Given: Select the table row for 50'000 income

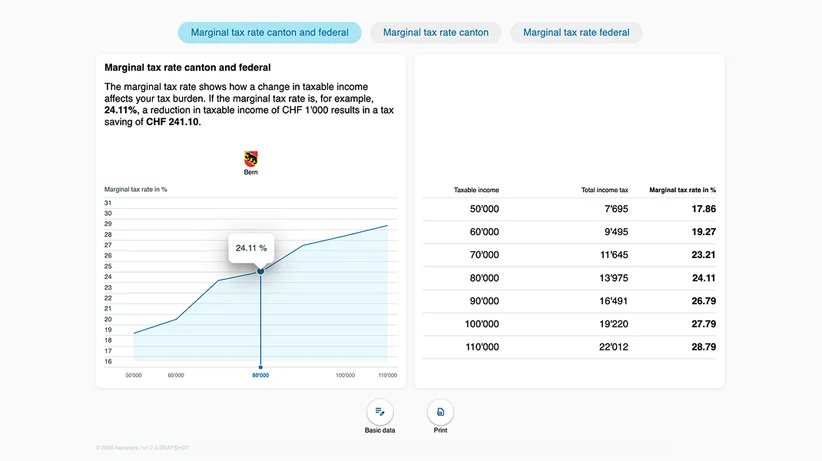Looking at the screenshot, I should click(x=569, y=209).
